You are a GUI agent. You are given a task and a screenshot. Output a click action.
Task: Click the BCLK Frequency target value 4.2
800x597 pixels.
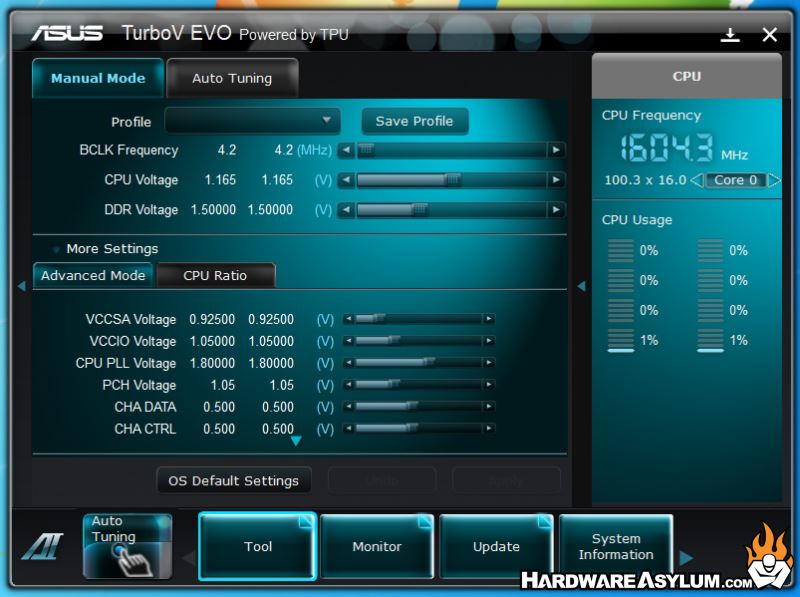point(284,150)
